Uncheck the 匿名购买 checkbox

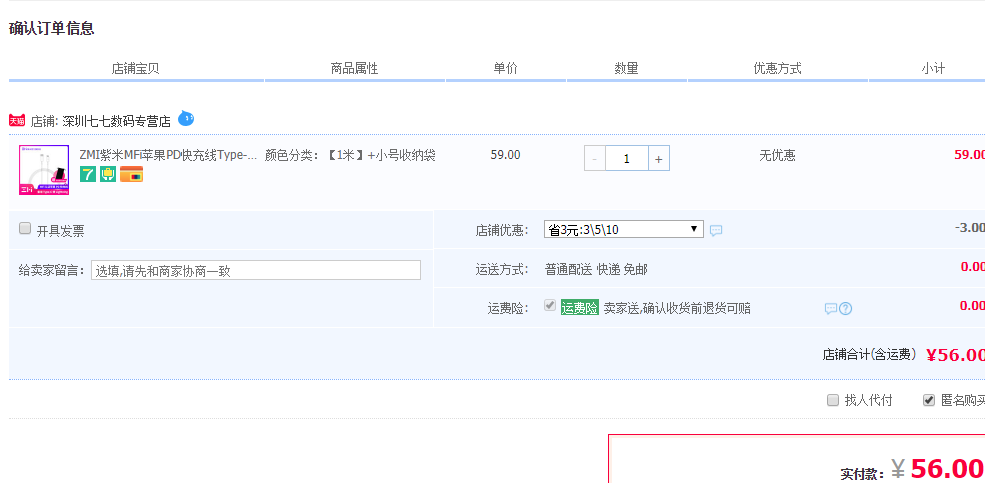[929, 400]
